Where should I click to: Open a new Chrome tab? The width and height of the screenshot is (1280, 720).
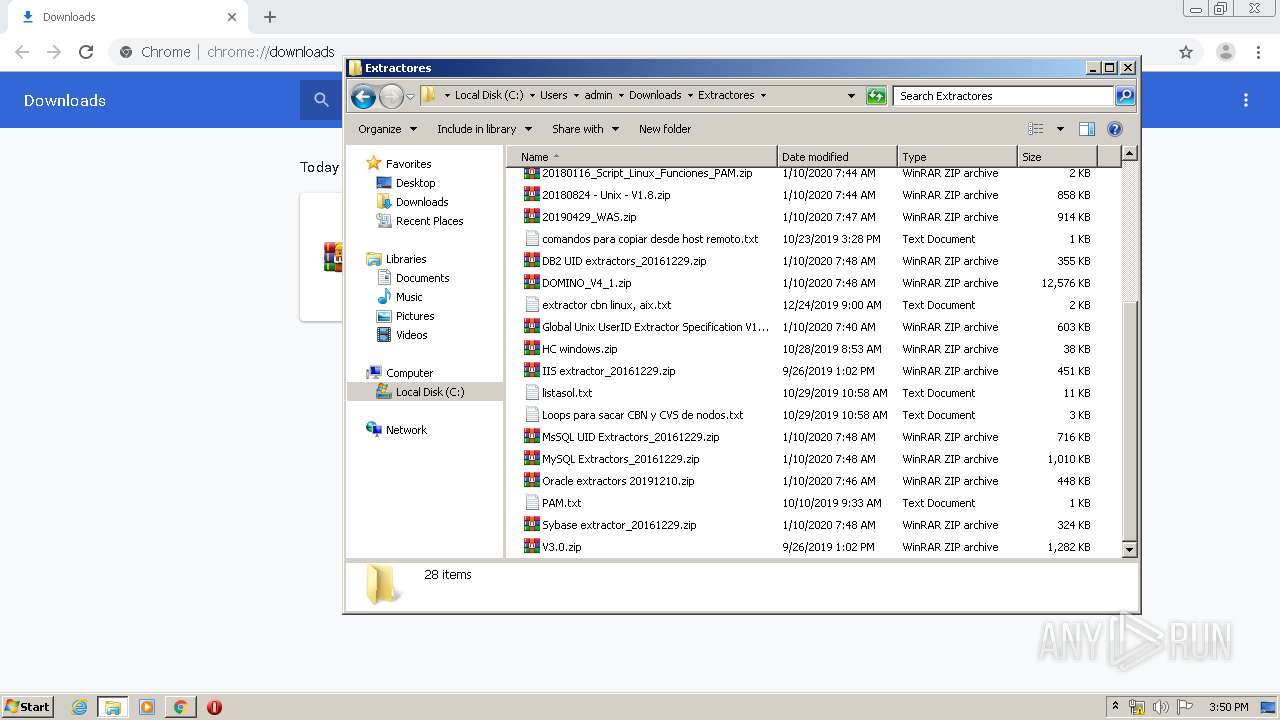point(270,17)
